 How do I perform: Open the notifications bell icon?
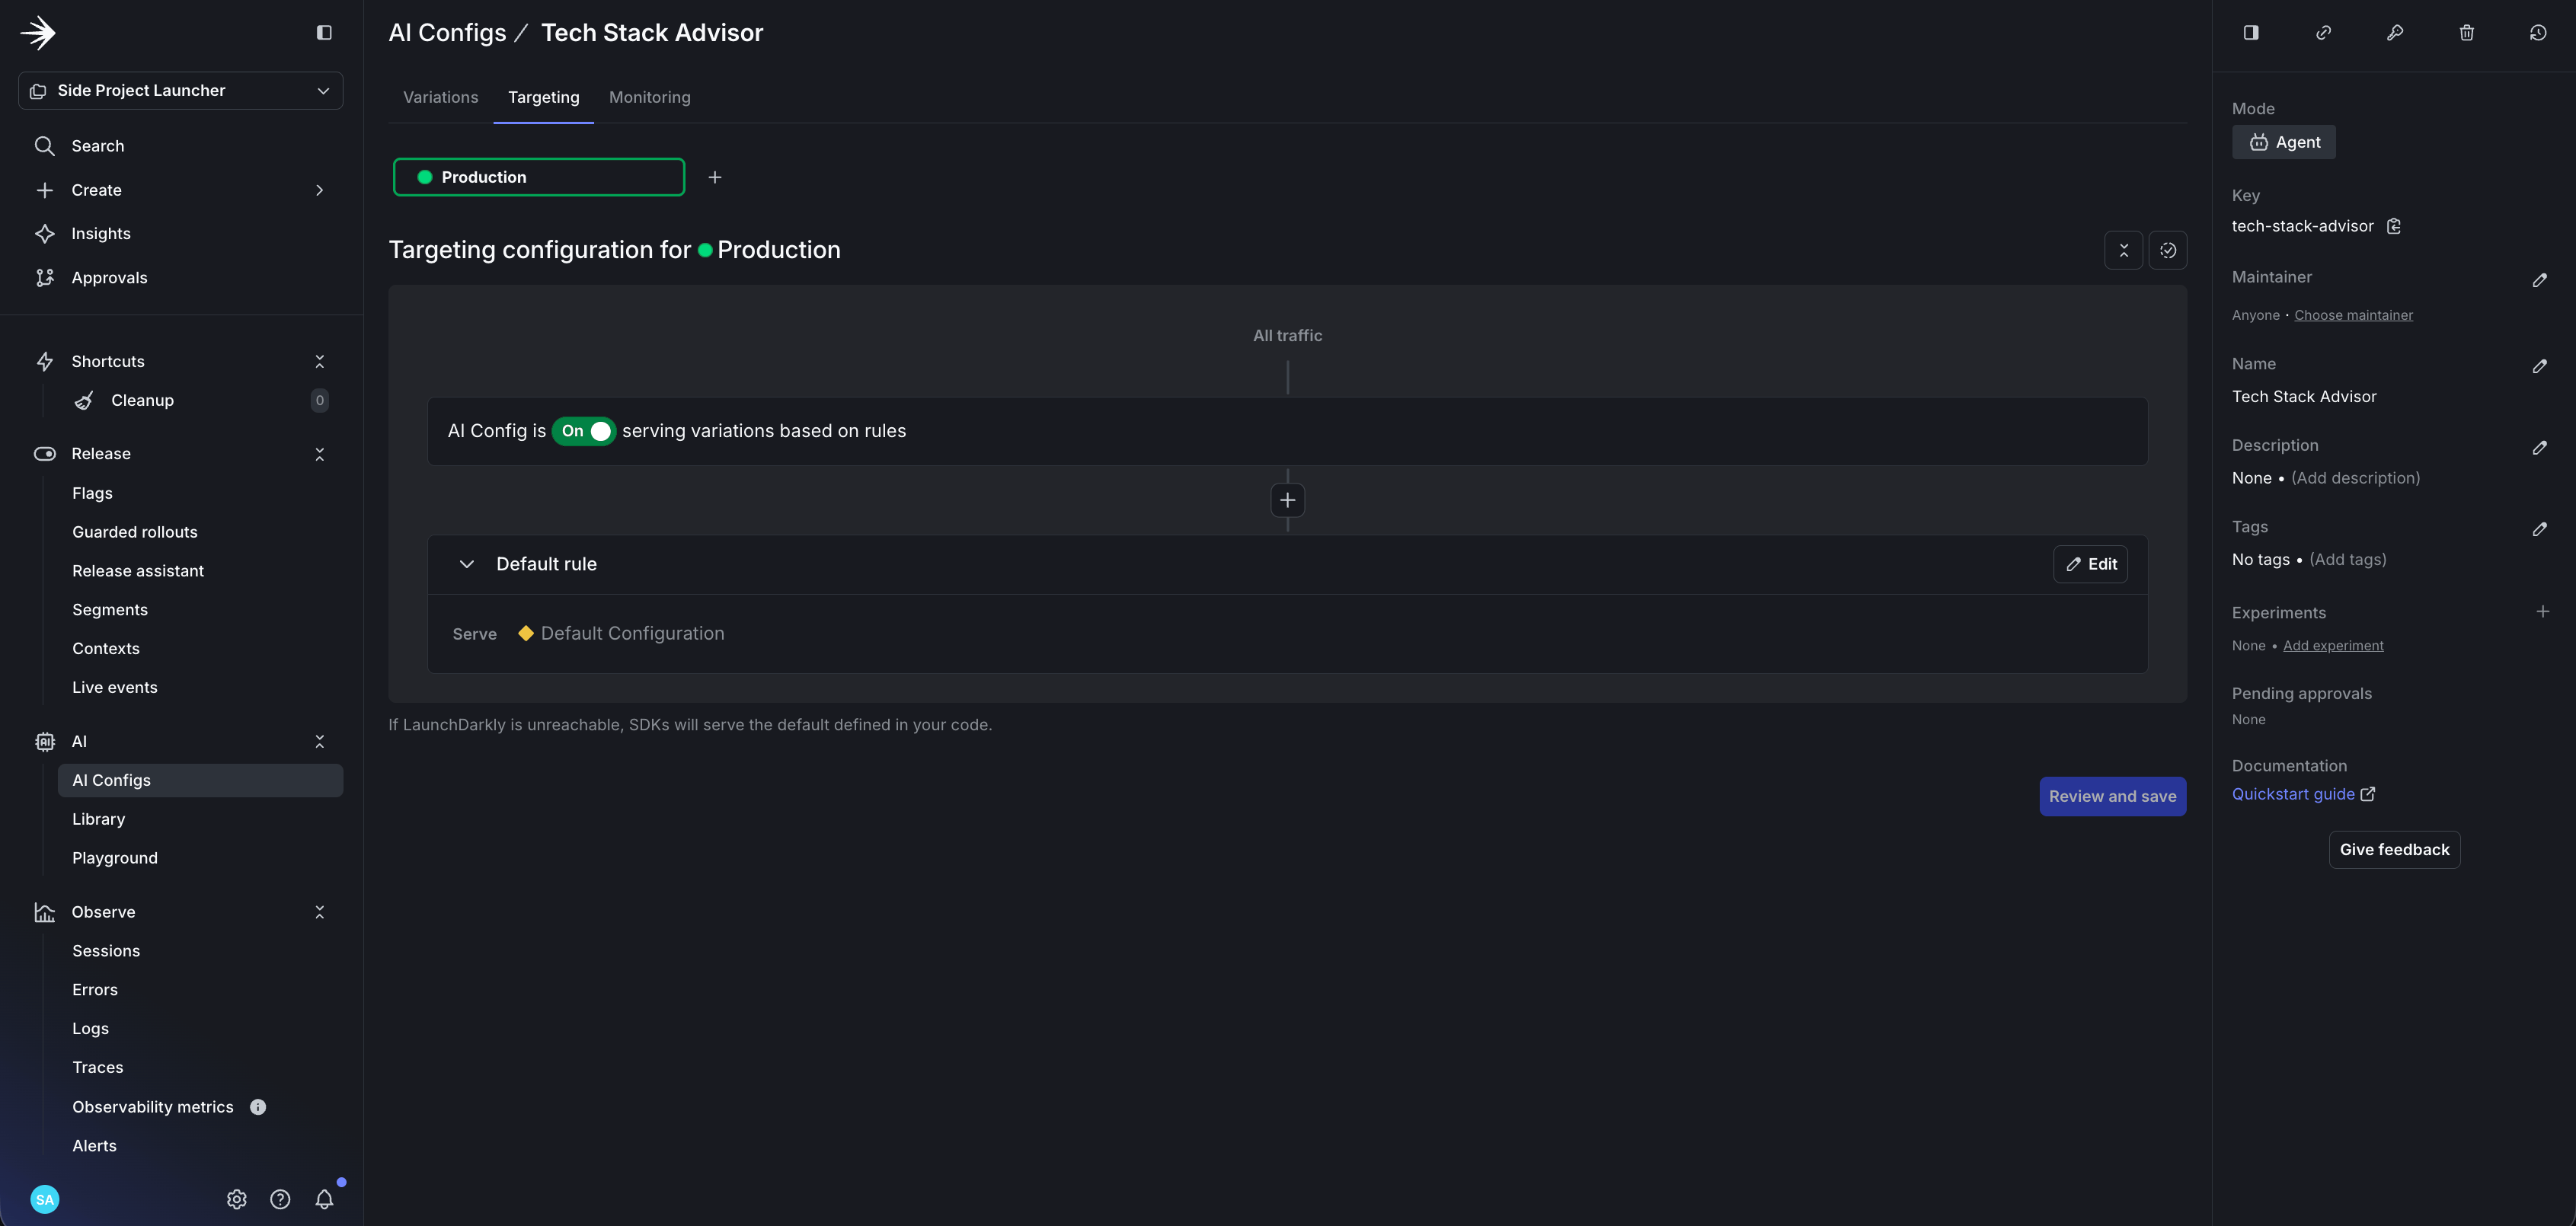324,1199
